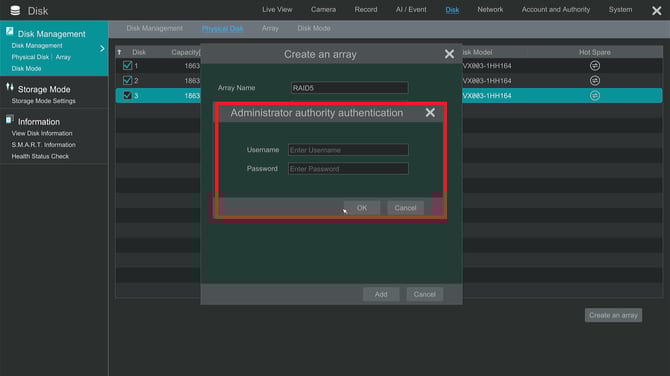Close the Disk settings window
This screenshot has height=376, width=670.
pyautogui.click(x=656, y=10)
